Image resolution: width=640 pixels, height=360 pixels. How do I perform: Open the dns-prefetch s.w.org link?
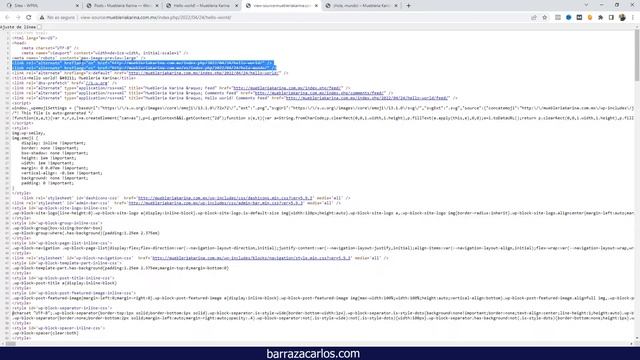click(x=97, y=83)
